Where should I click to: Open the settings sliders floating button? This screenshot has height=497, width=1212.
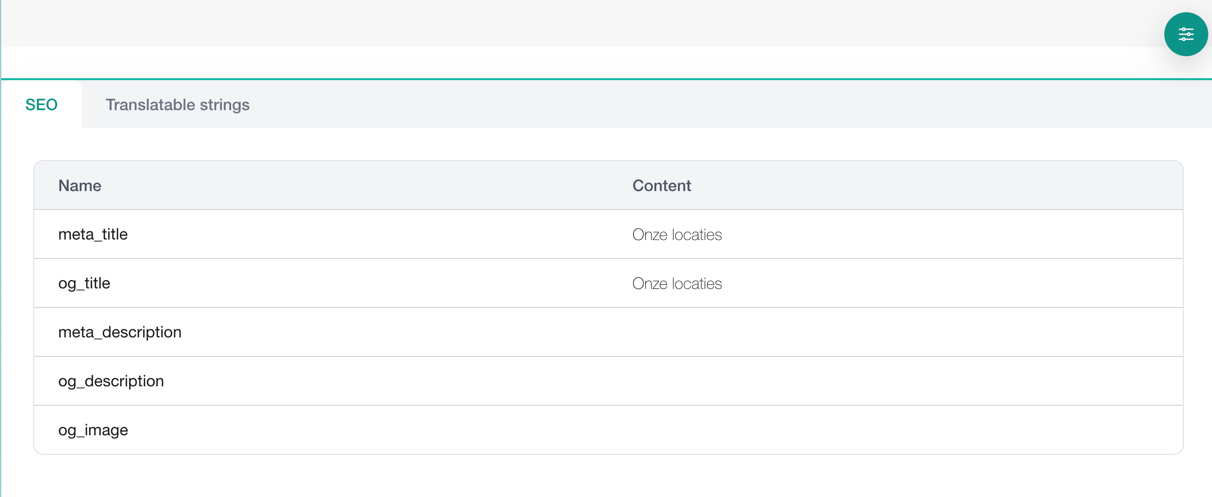(1186, 34)
